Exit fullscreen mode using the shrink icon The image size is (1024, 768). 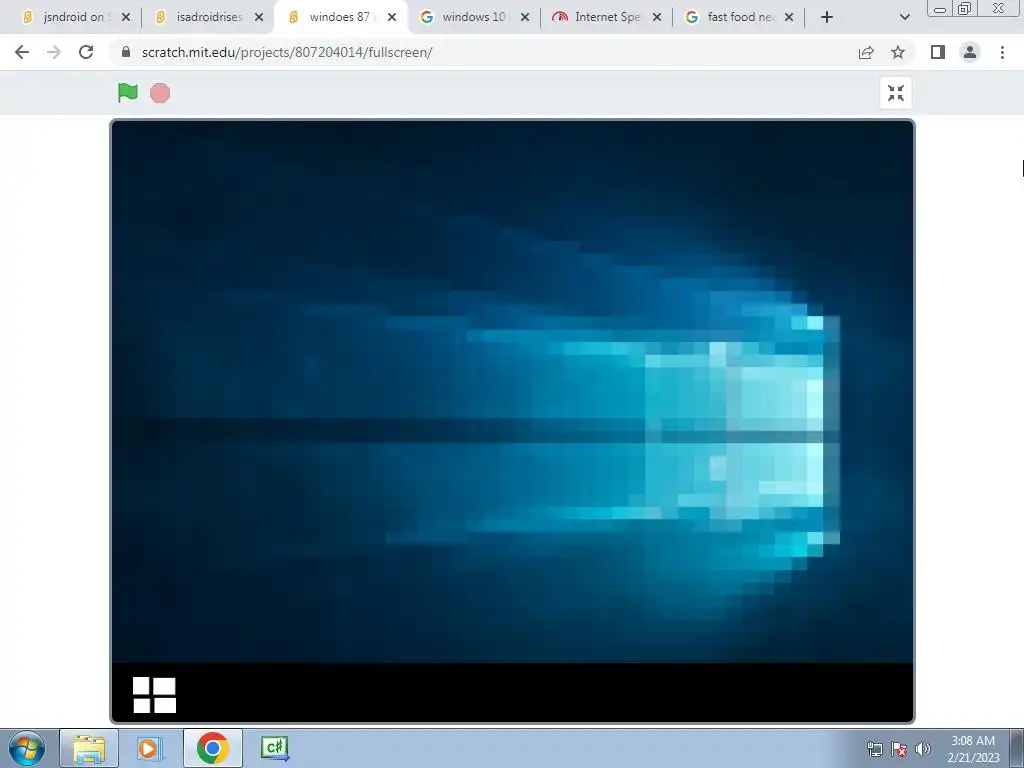coord(896,93)
